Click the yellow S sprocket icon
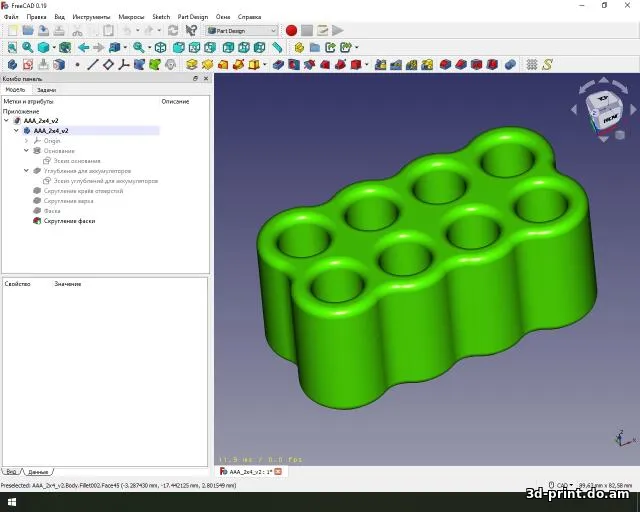 (547, 65)
